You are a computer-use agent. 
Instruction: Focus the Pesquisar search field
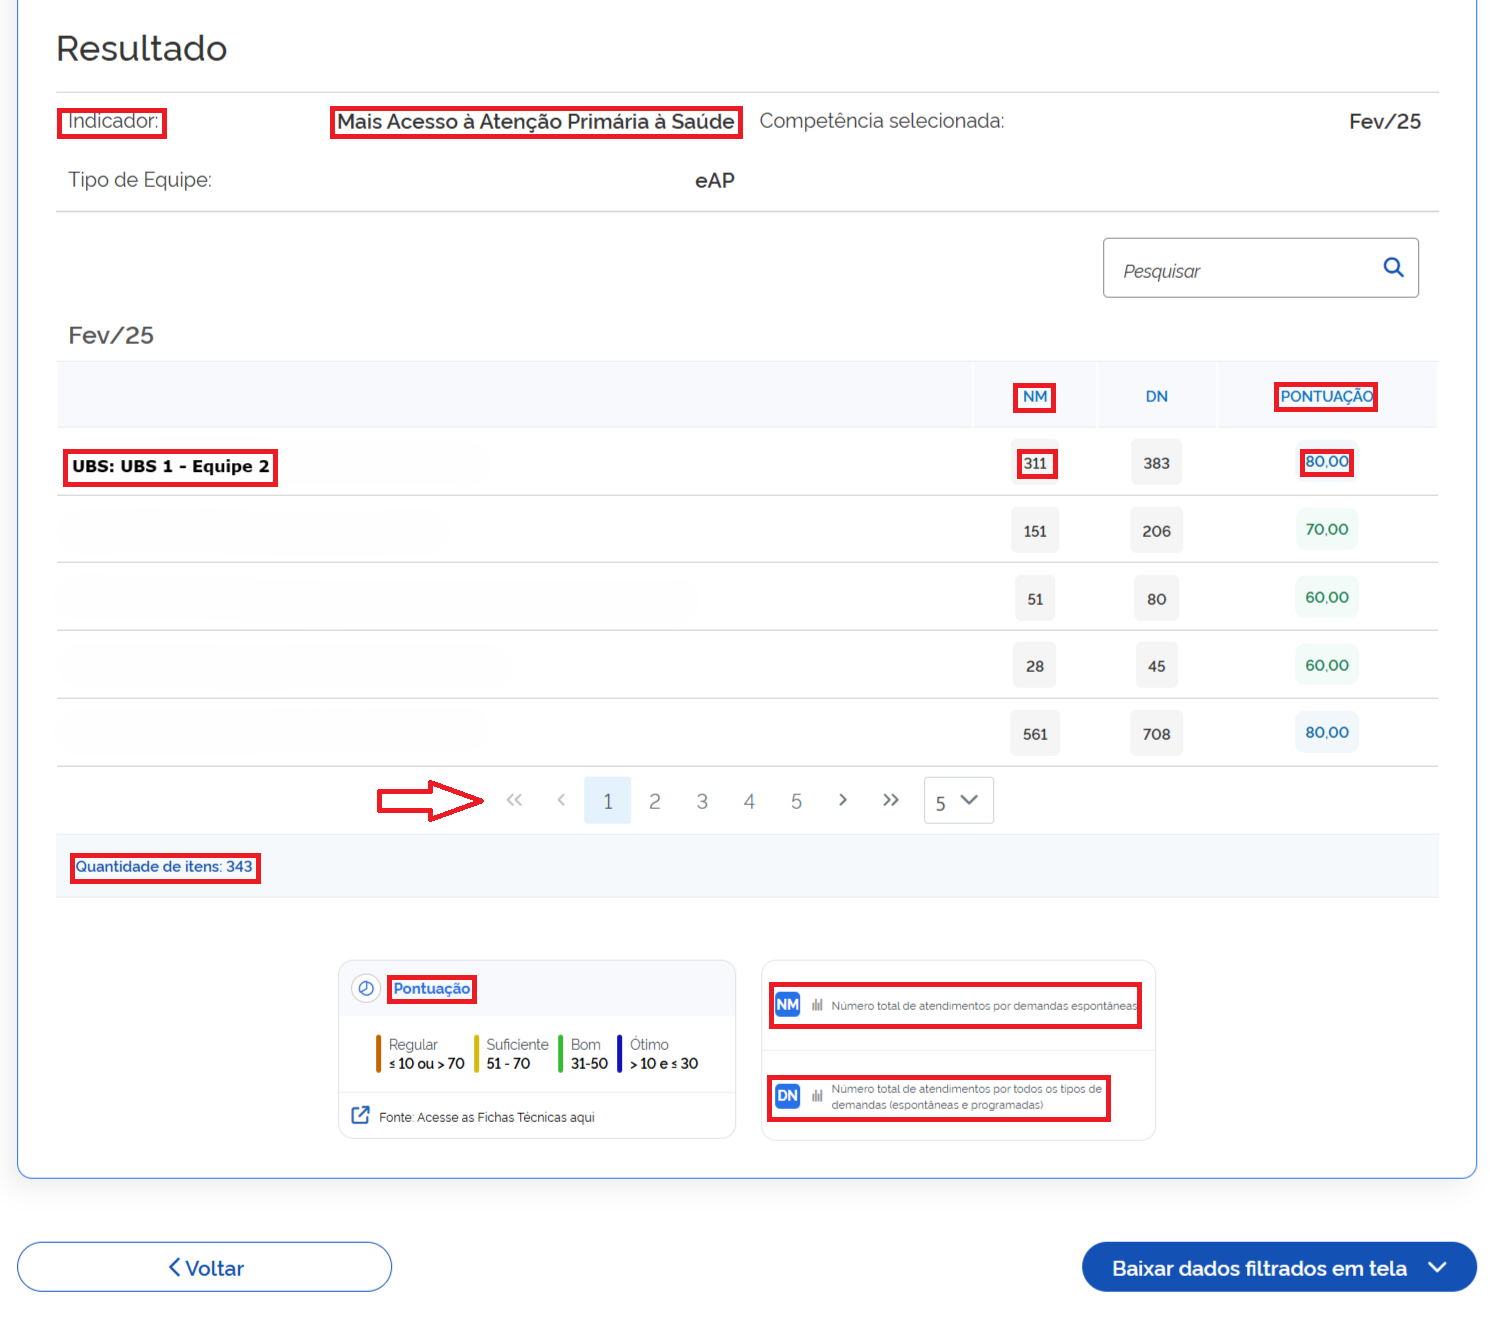tap(1260, 268)
